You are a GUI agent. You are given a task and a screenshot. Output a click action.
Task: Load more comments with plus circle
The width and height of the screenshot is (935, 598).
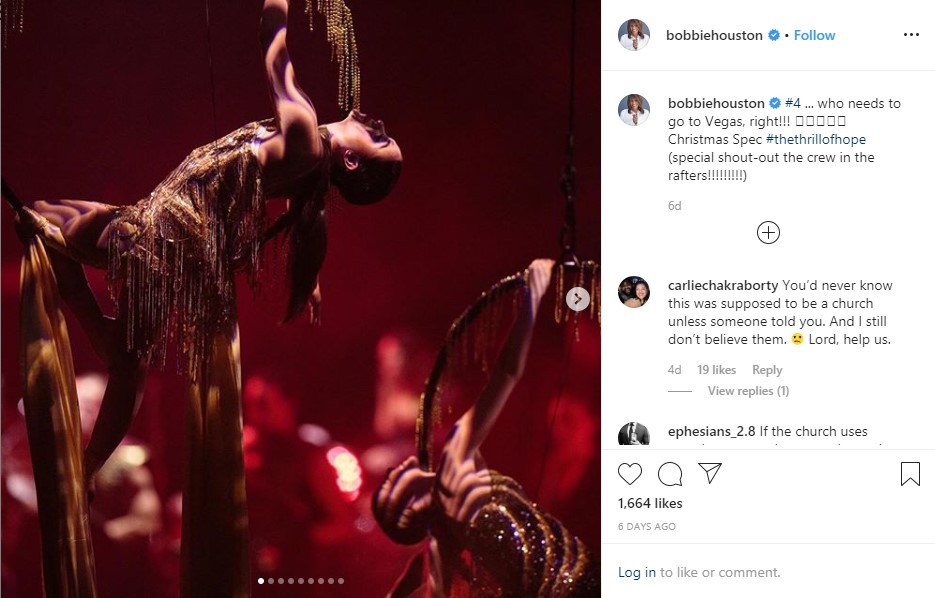[768, 233]
